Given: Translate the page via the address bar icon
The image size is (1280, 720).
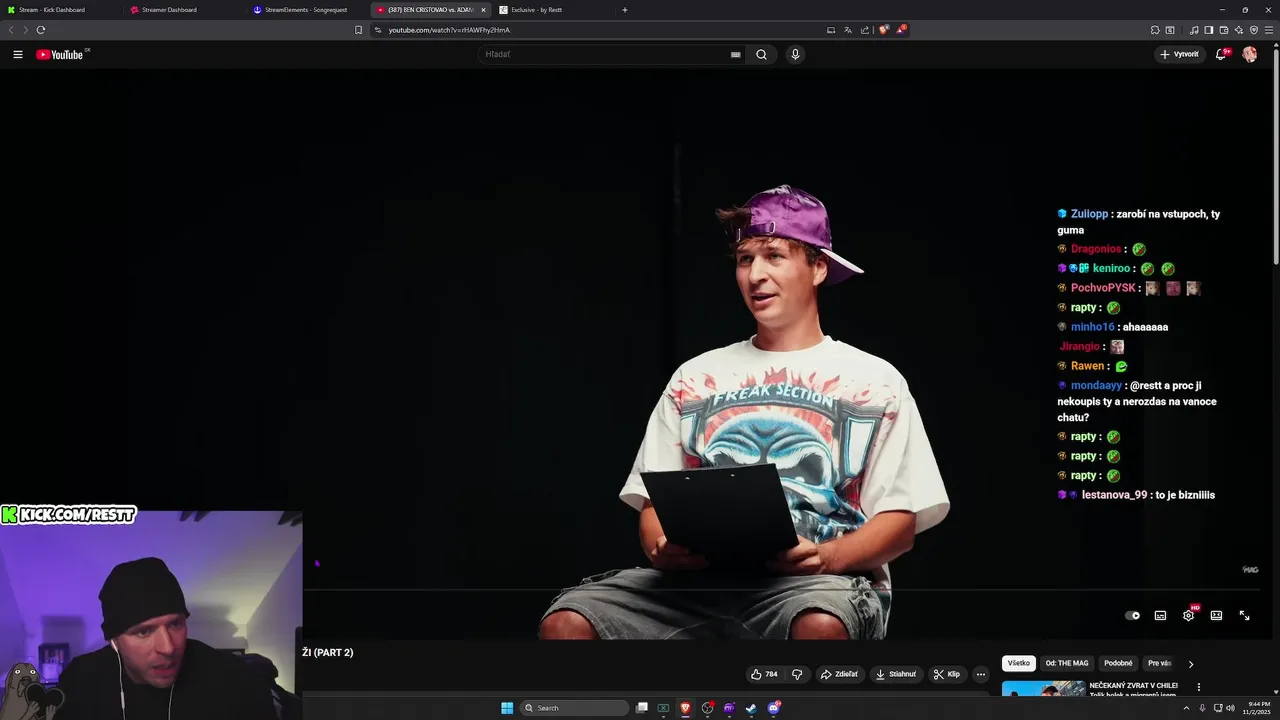Looking at the screenshot, I should 848,30.
